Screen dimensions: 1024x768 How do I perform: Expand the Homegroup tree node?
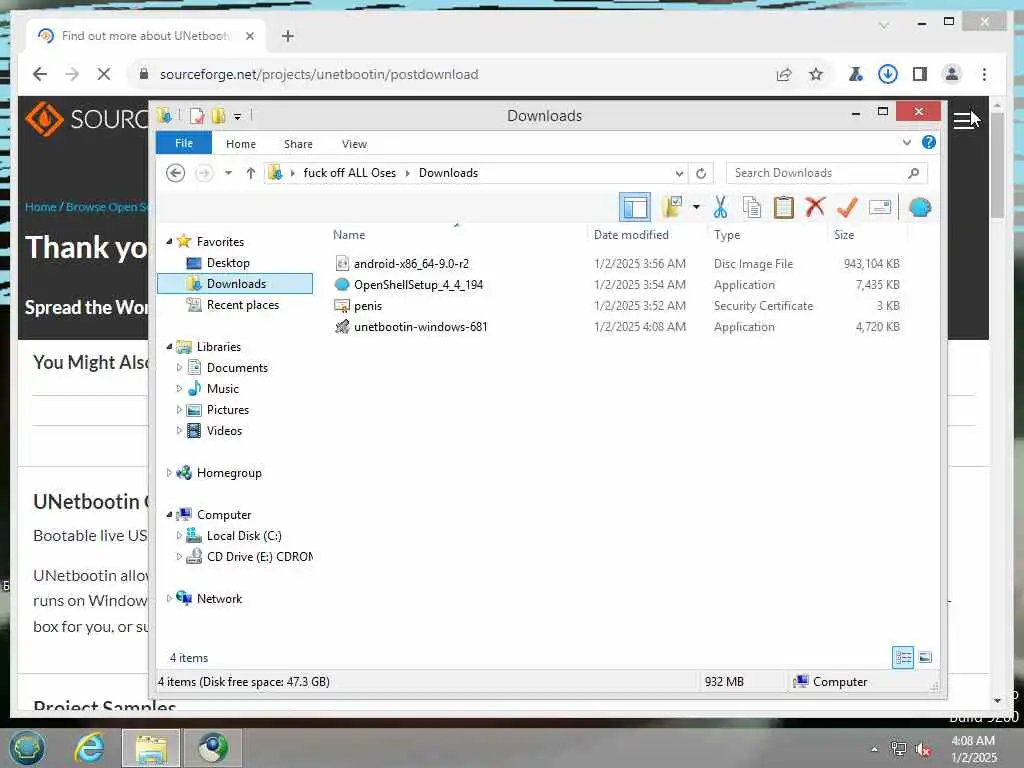169,473
